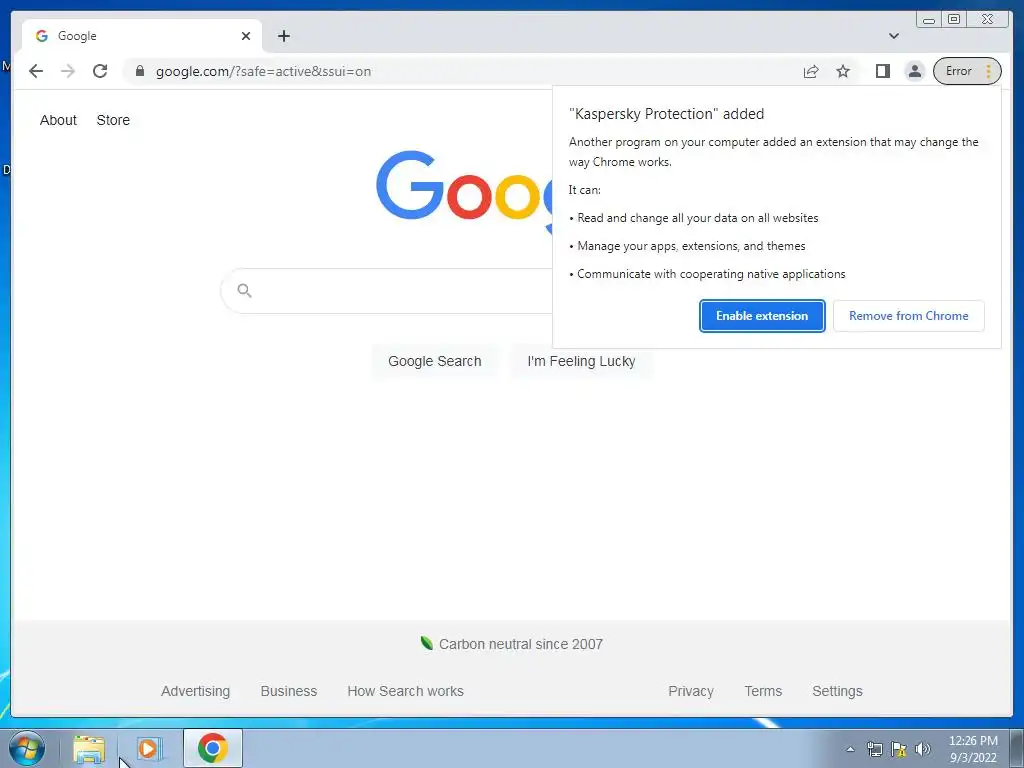Show hidden system tray icons
The height and width of the screenshot is (768, 1024).
(x=850, y=749)
